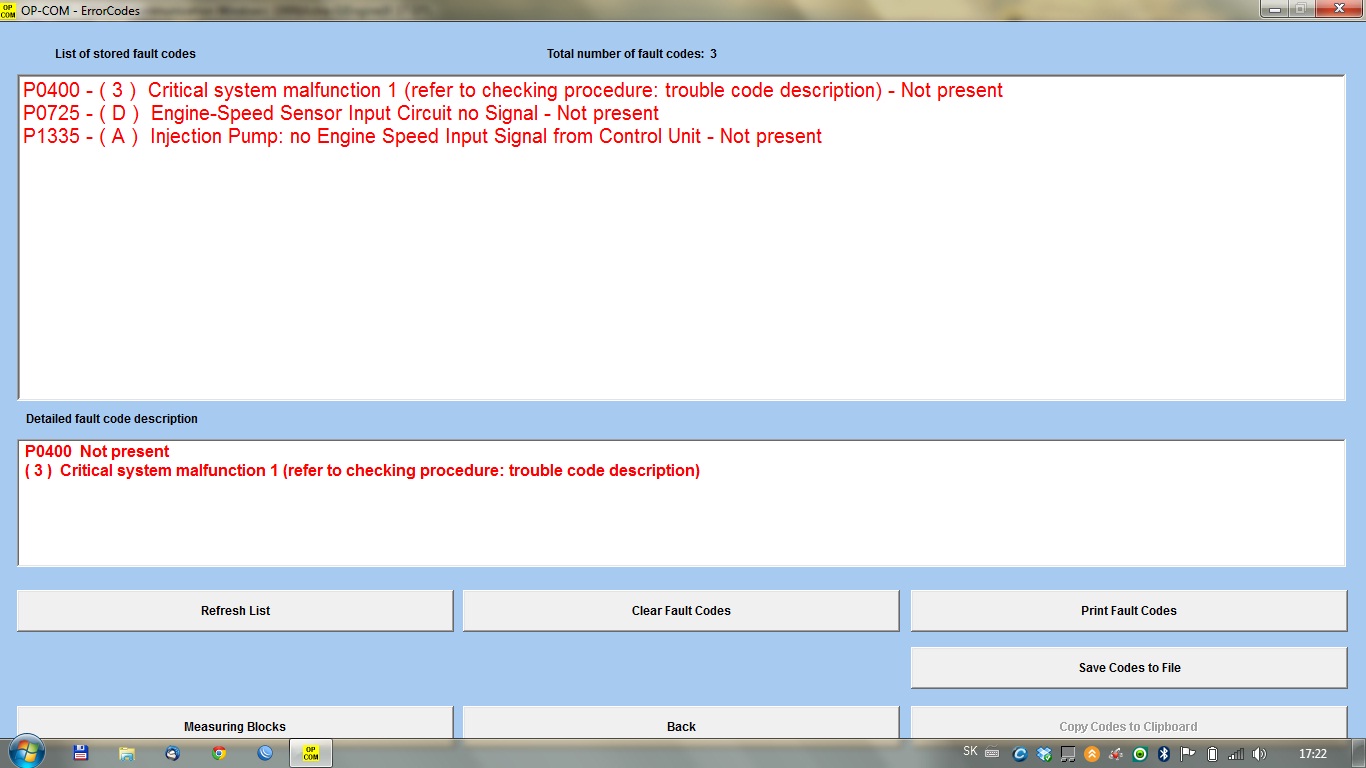Image resolution: width=1366 pixels, height=768 pixels.
Task: Click the Dropbox tray icon
Action: point(1044,754)
